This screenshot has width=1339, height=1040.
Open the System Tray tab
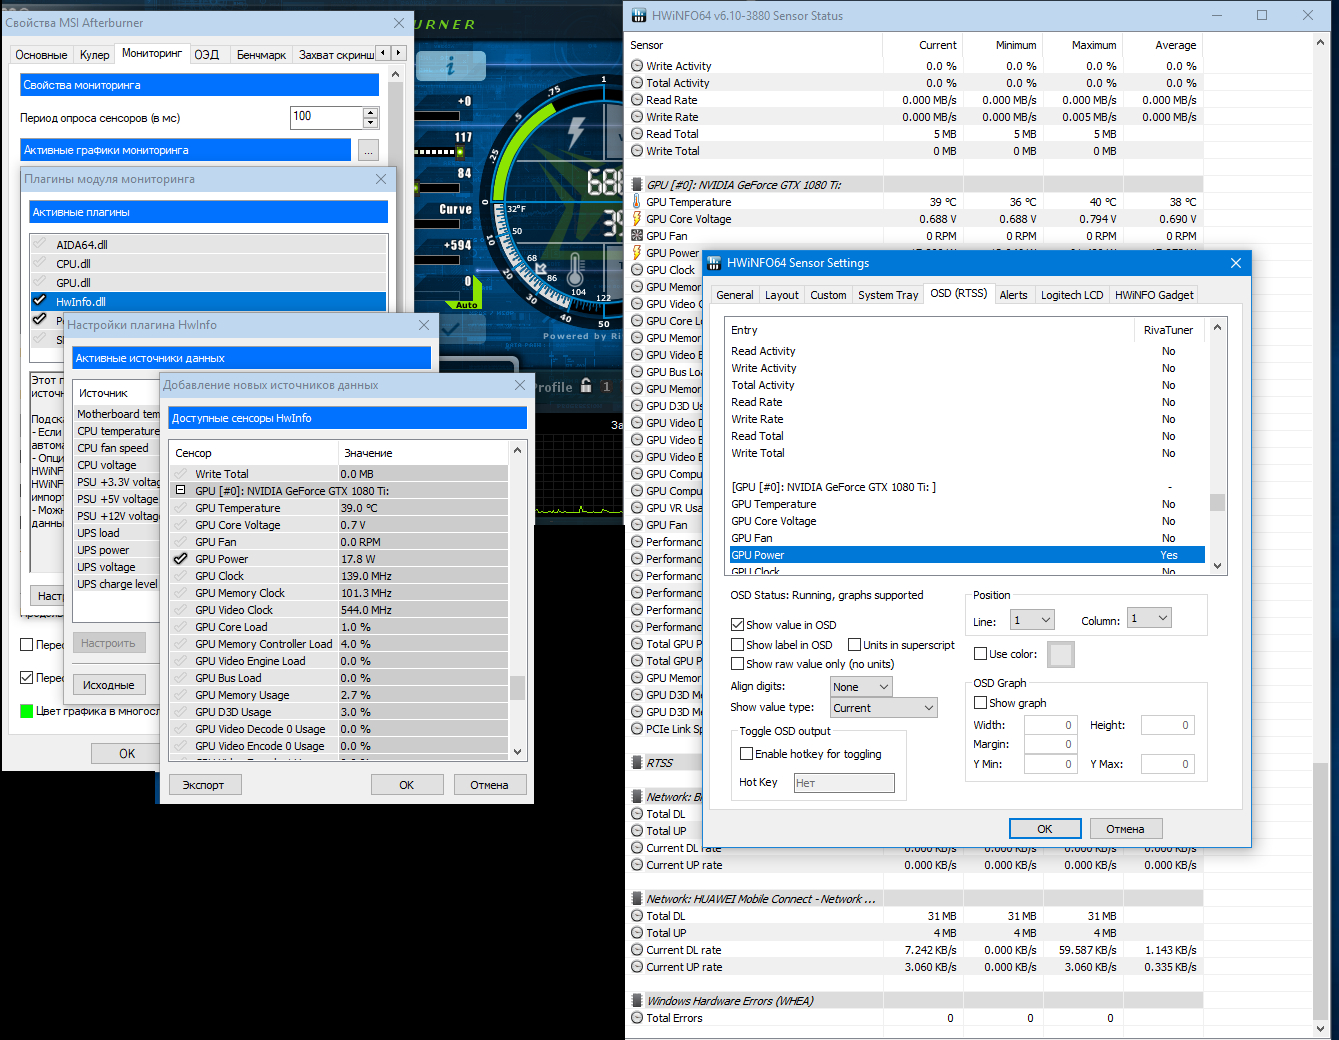(888, 295)
